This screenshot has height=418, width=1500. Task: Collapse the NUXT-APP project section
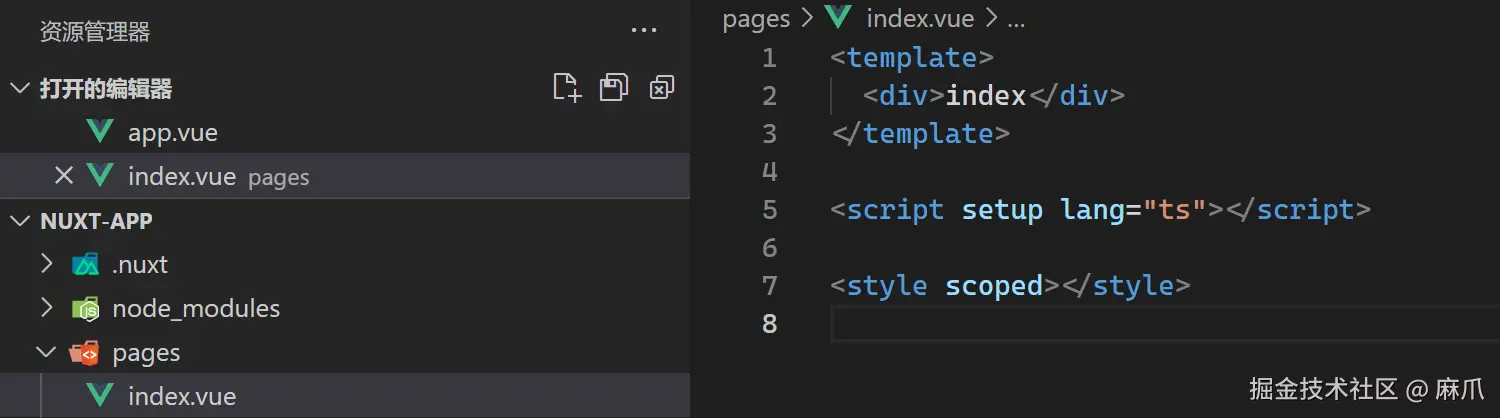tap(20, 220)
